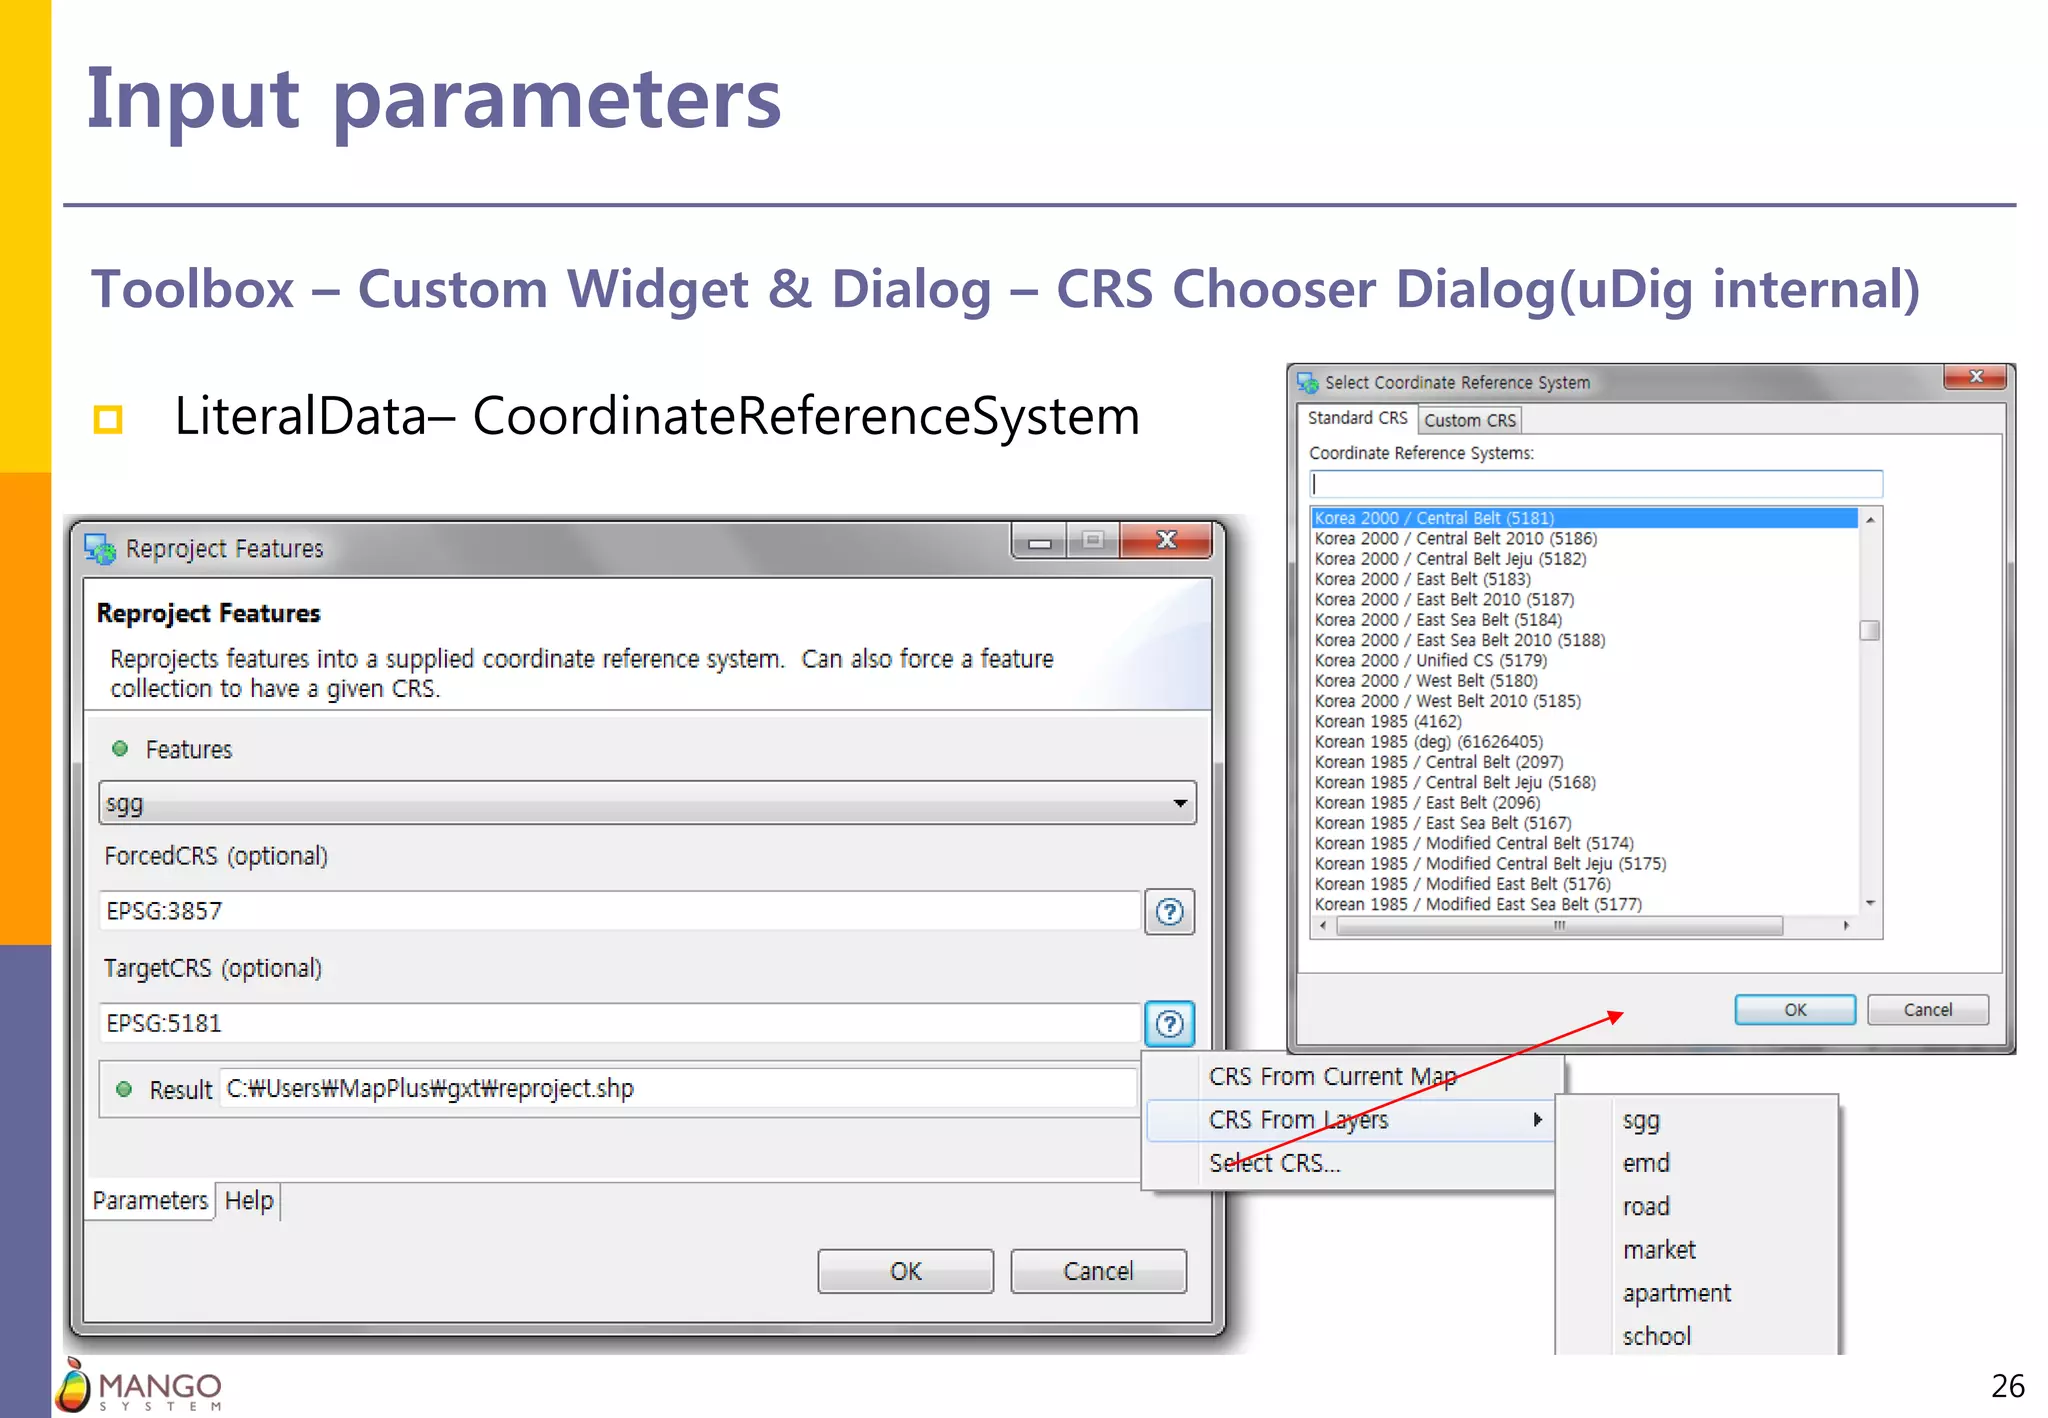The height and width of the screenshot is (1418, 2048).
Task: Click the TargetCRS field with EPSG:5181
Action: [620, 1023]
